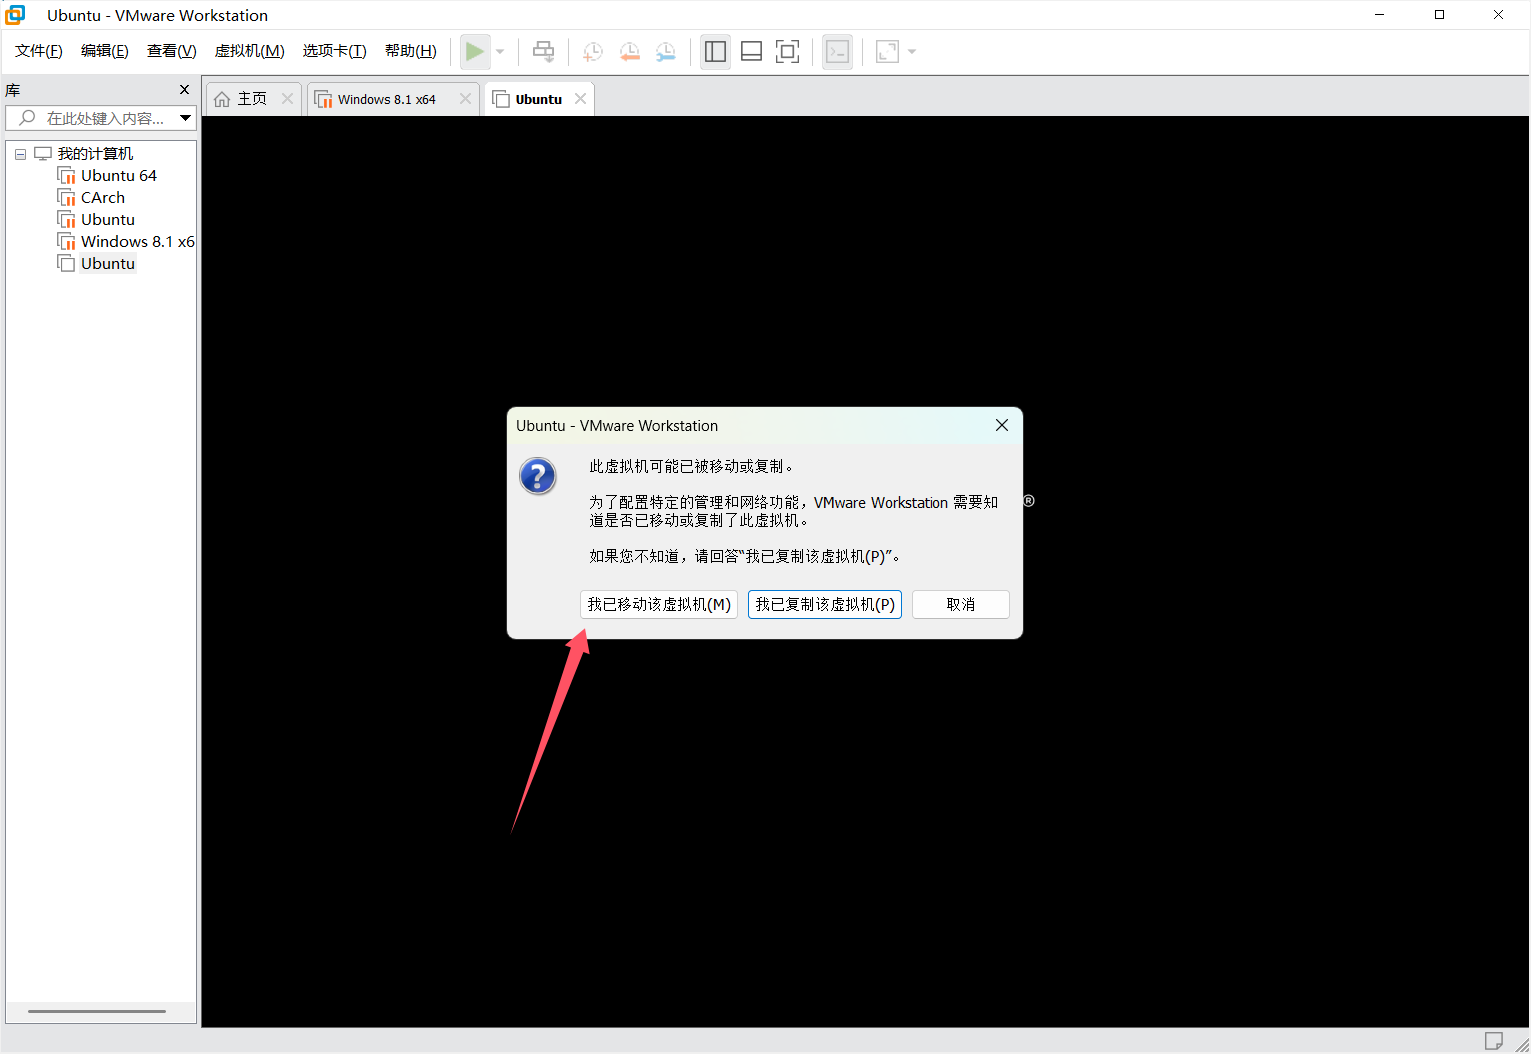This screenshot has height=1054, width=1531.
Task: Click the green power on play icon
Action: pyautogui.click(x=475, y=51)
